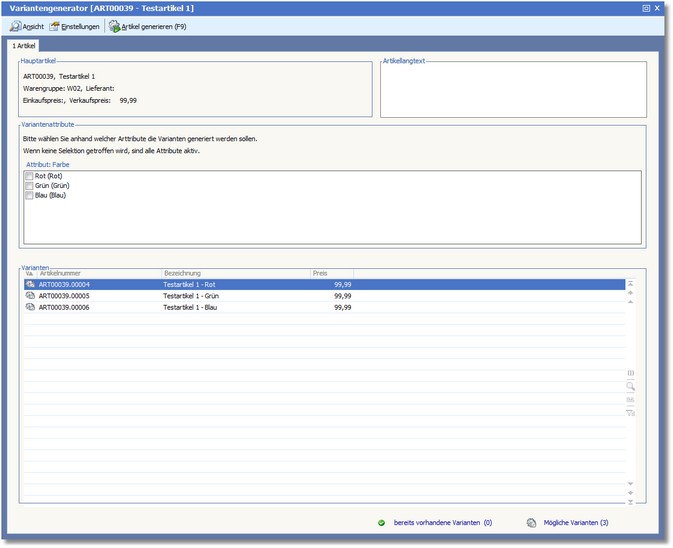Click the variant icon beside ART00039.00006
Viewport: 673px width, 548px height.
[30, 307]
